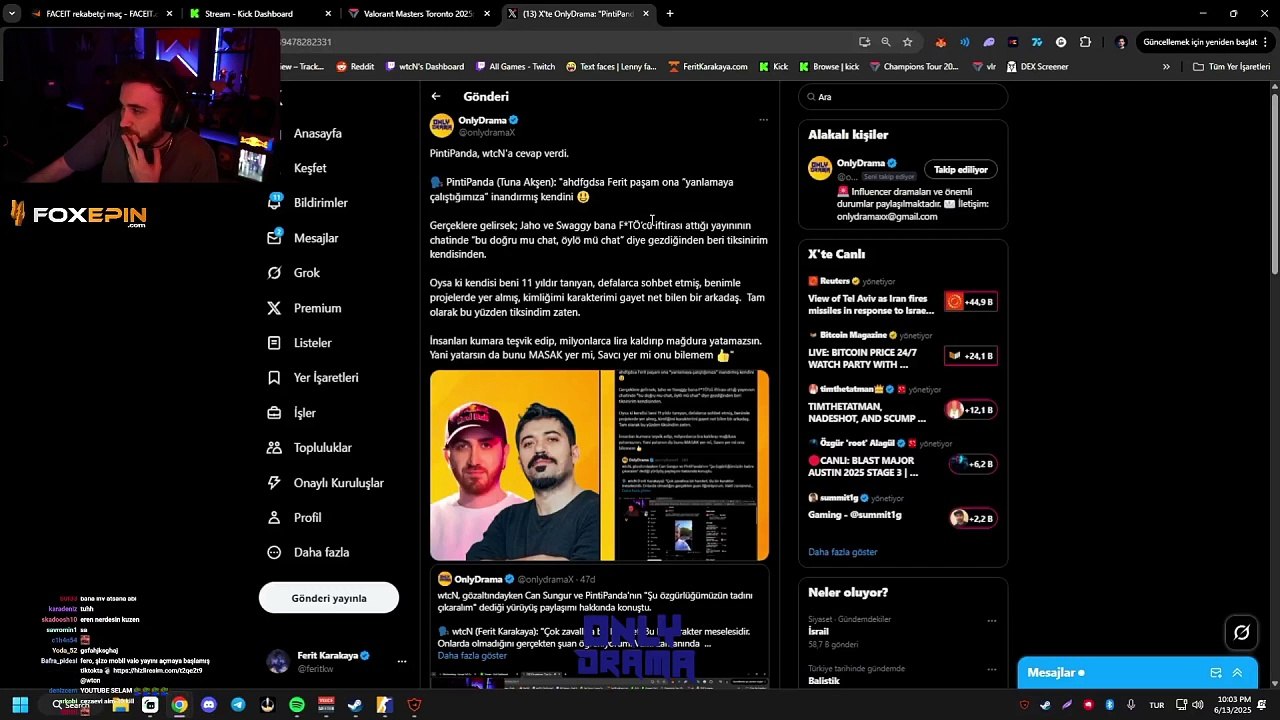The width and height of the screenshot is (1280, 720).
Task: Open the taskbar clock and date
Action: tap(1234, 705)
